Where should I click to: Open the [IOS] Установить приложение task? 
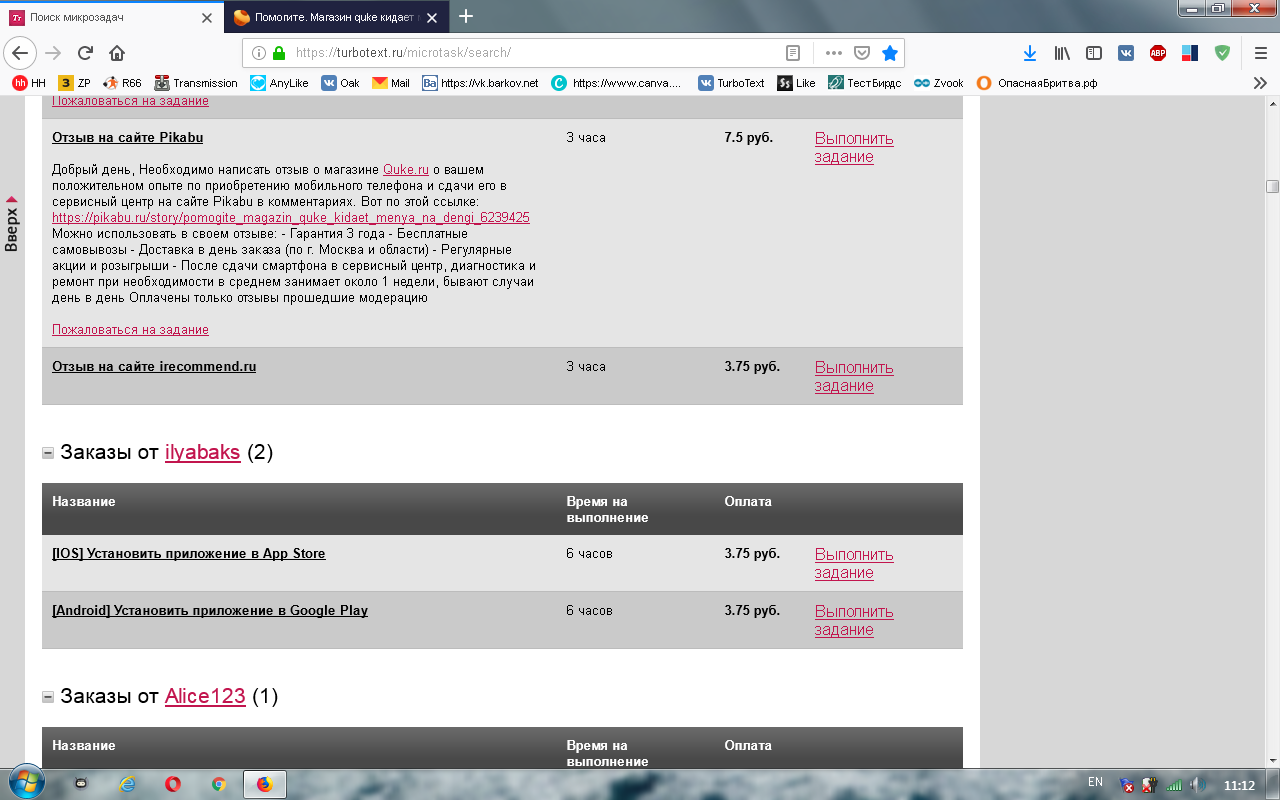[189, 553]
